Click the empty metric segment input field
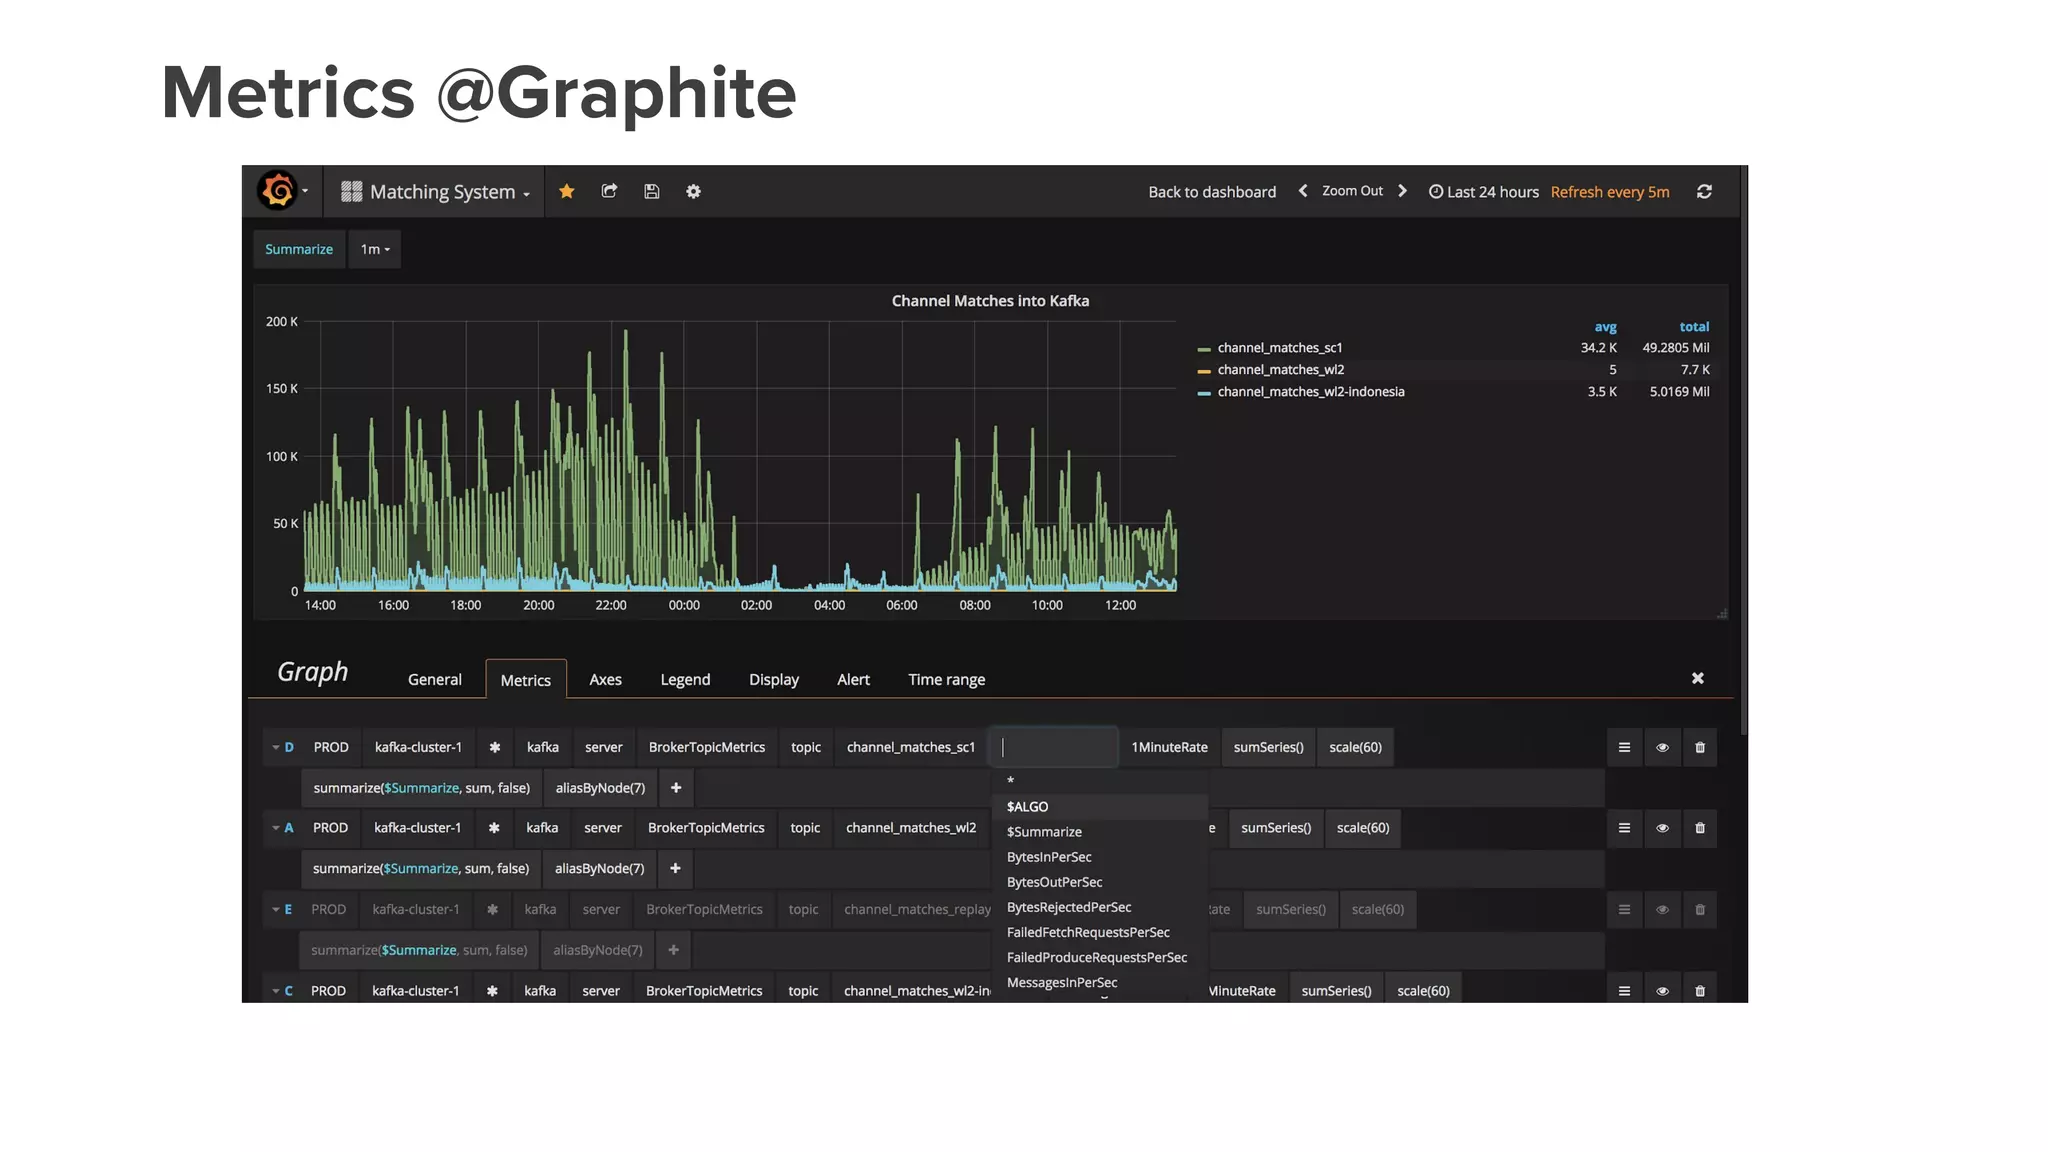 (x=1054, y=747)
